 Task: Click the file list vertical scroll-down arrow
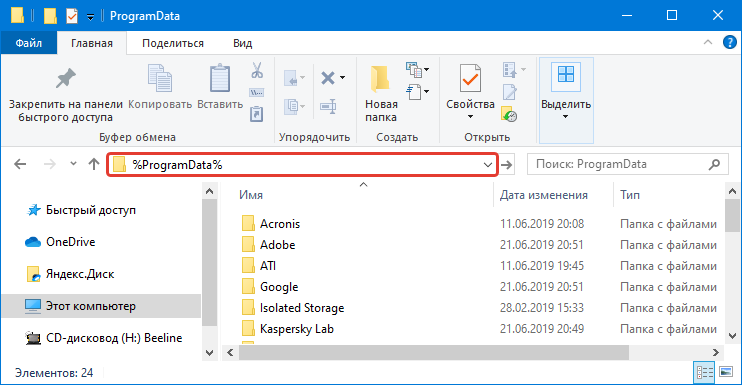[x=733, y=336]
